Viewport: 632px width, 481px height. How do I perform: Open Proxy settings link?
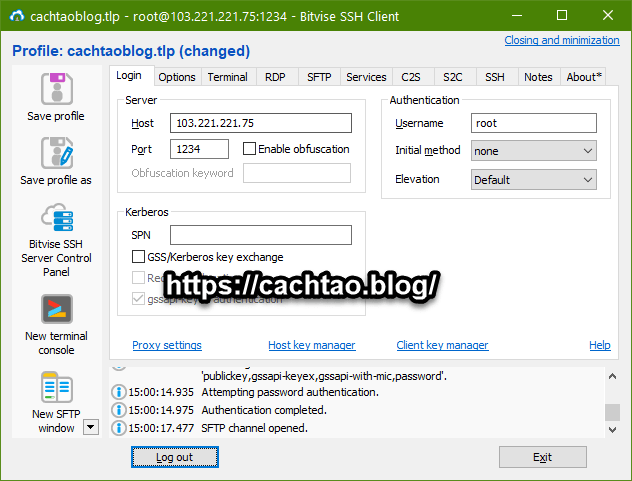tap(167, 345)
